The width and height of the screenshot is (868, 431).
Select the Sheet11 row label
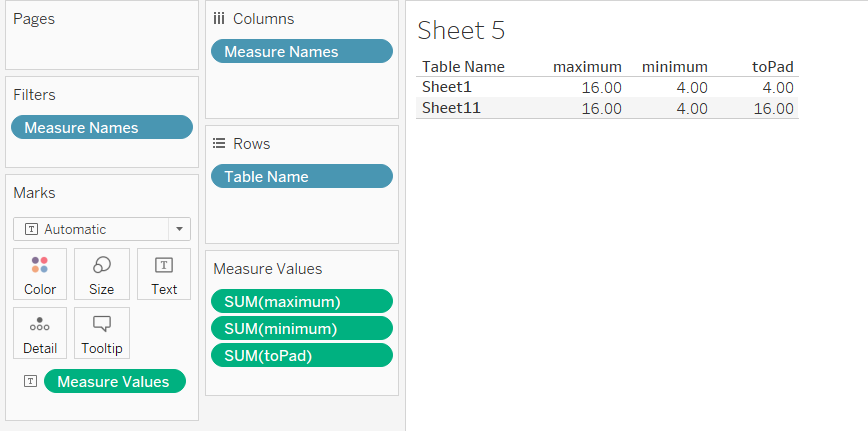click(x=451, y=108)
